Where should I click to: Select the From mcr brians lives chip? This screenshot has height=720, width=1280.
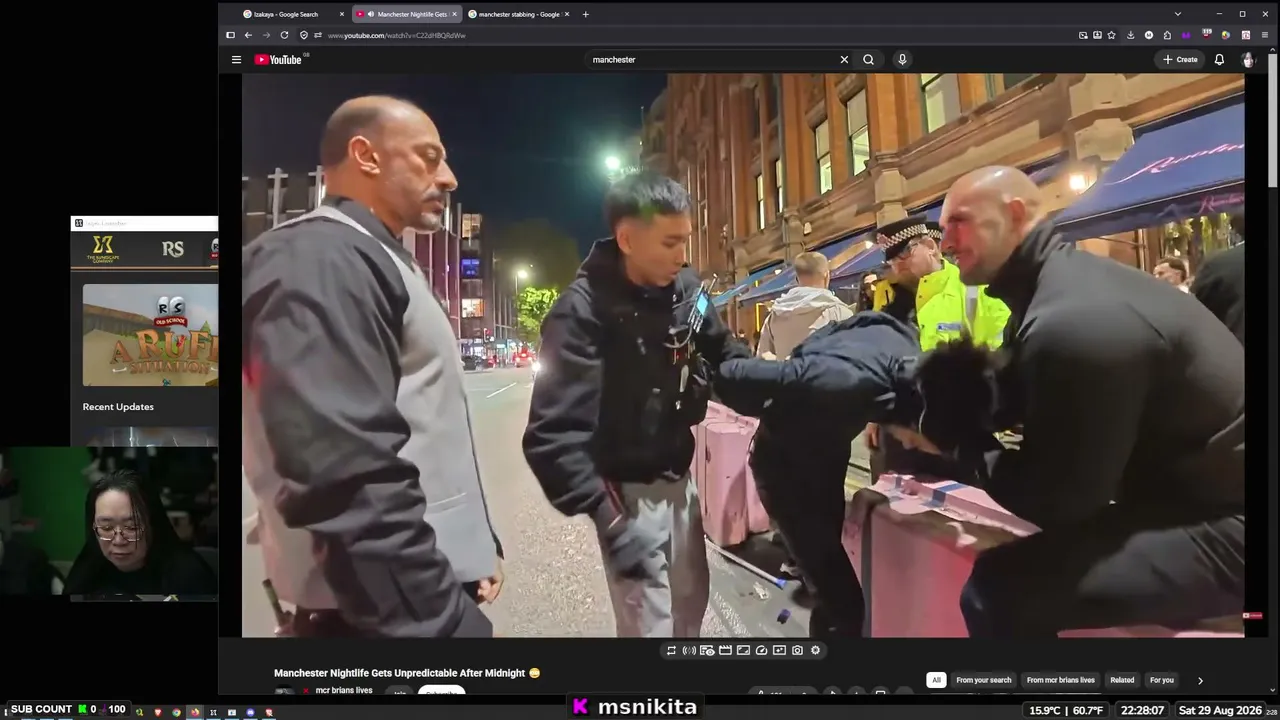pyautogui.click(x=1061, y=680)
